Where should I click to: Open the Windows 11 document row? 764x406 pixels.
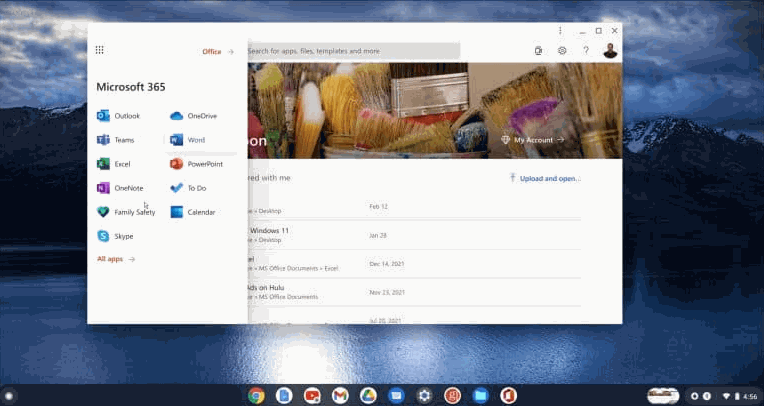[x=414, y=235]
